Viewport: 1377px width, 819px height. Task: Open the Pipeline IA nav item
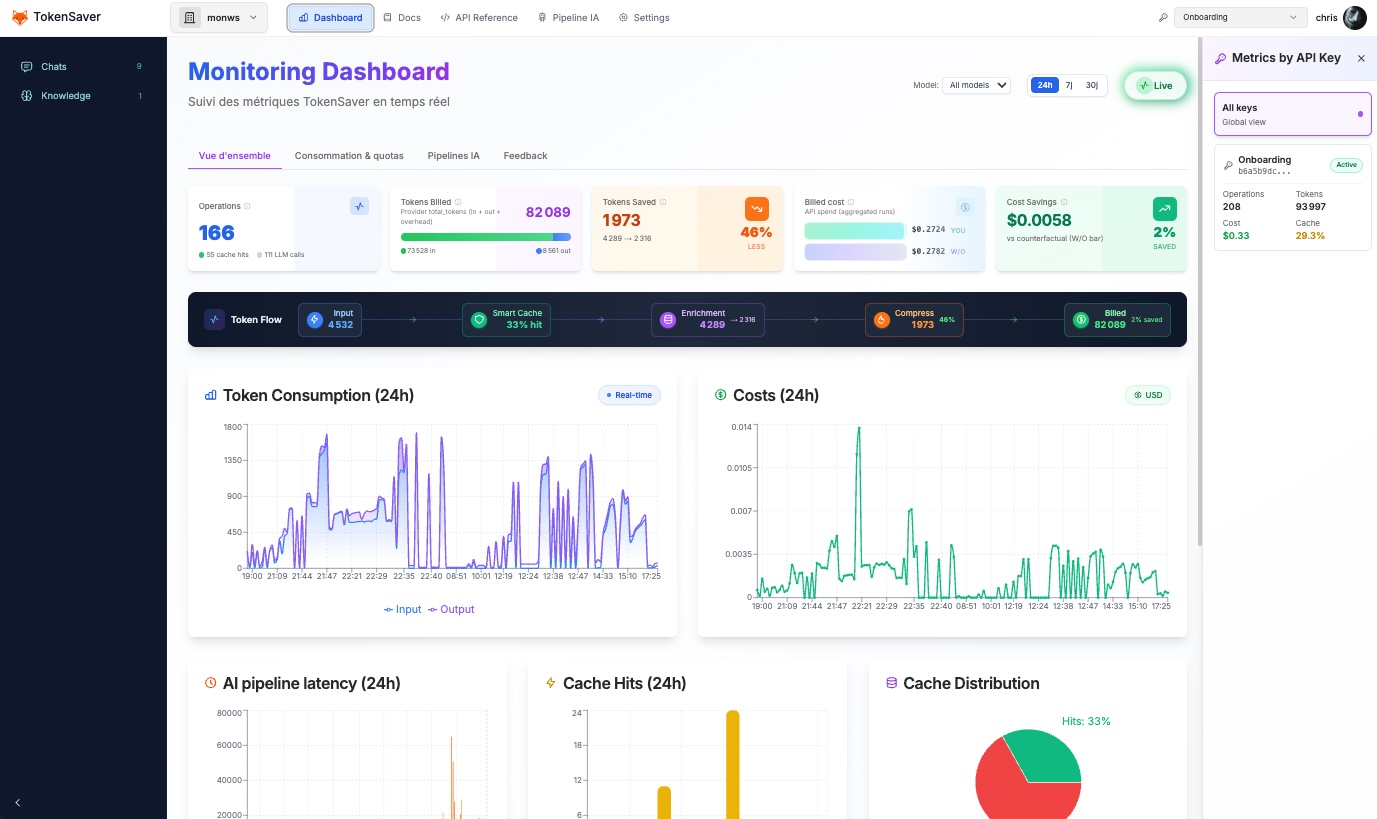coord(569,18)
